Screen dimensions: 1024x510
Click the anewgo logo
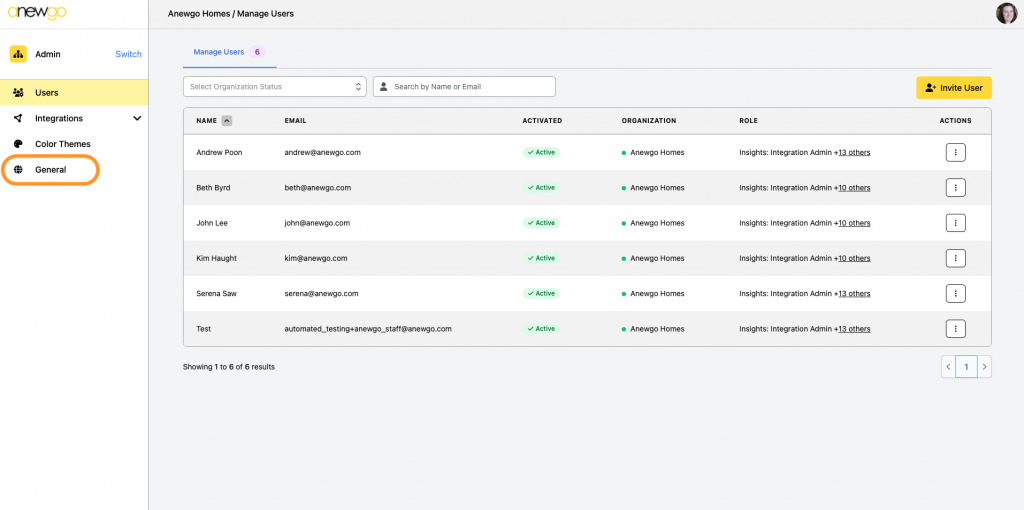pyautogui.click(x=37, y=12)
